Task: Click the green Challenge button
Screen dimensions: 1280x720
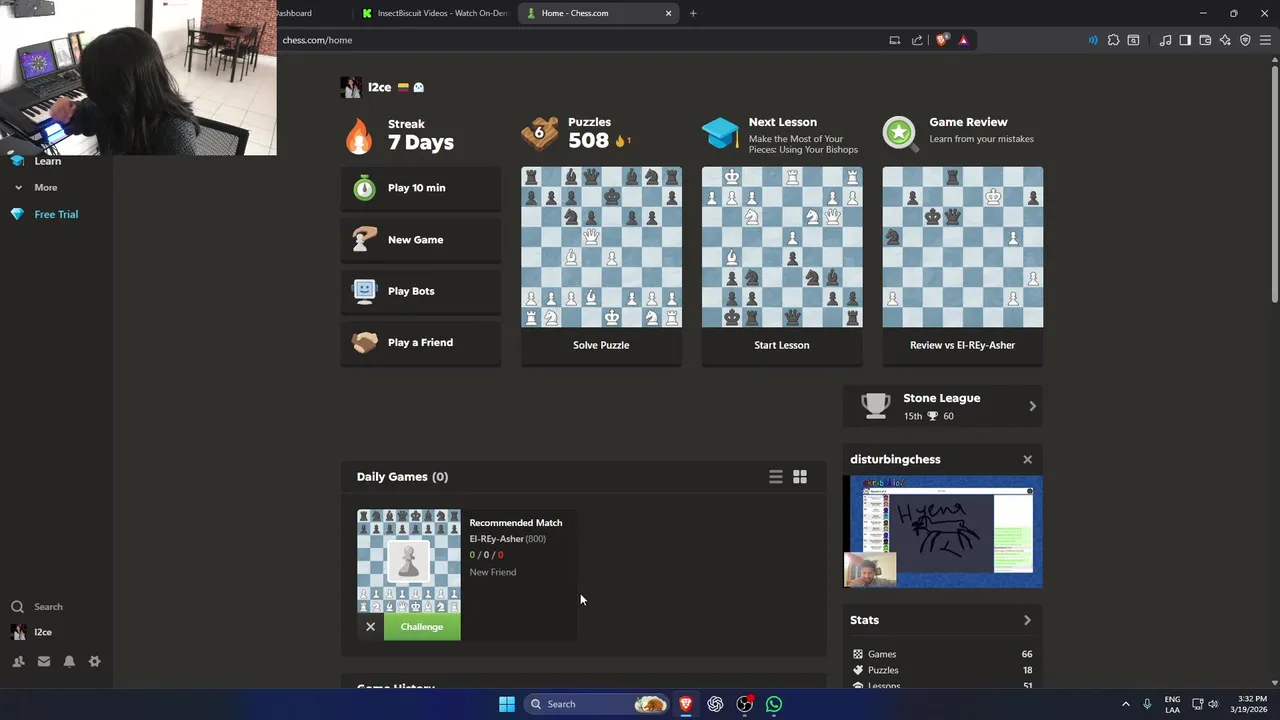Action: pos(422,627)
